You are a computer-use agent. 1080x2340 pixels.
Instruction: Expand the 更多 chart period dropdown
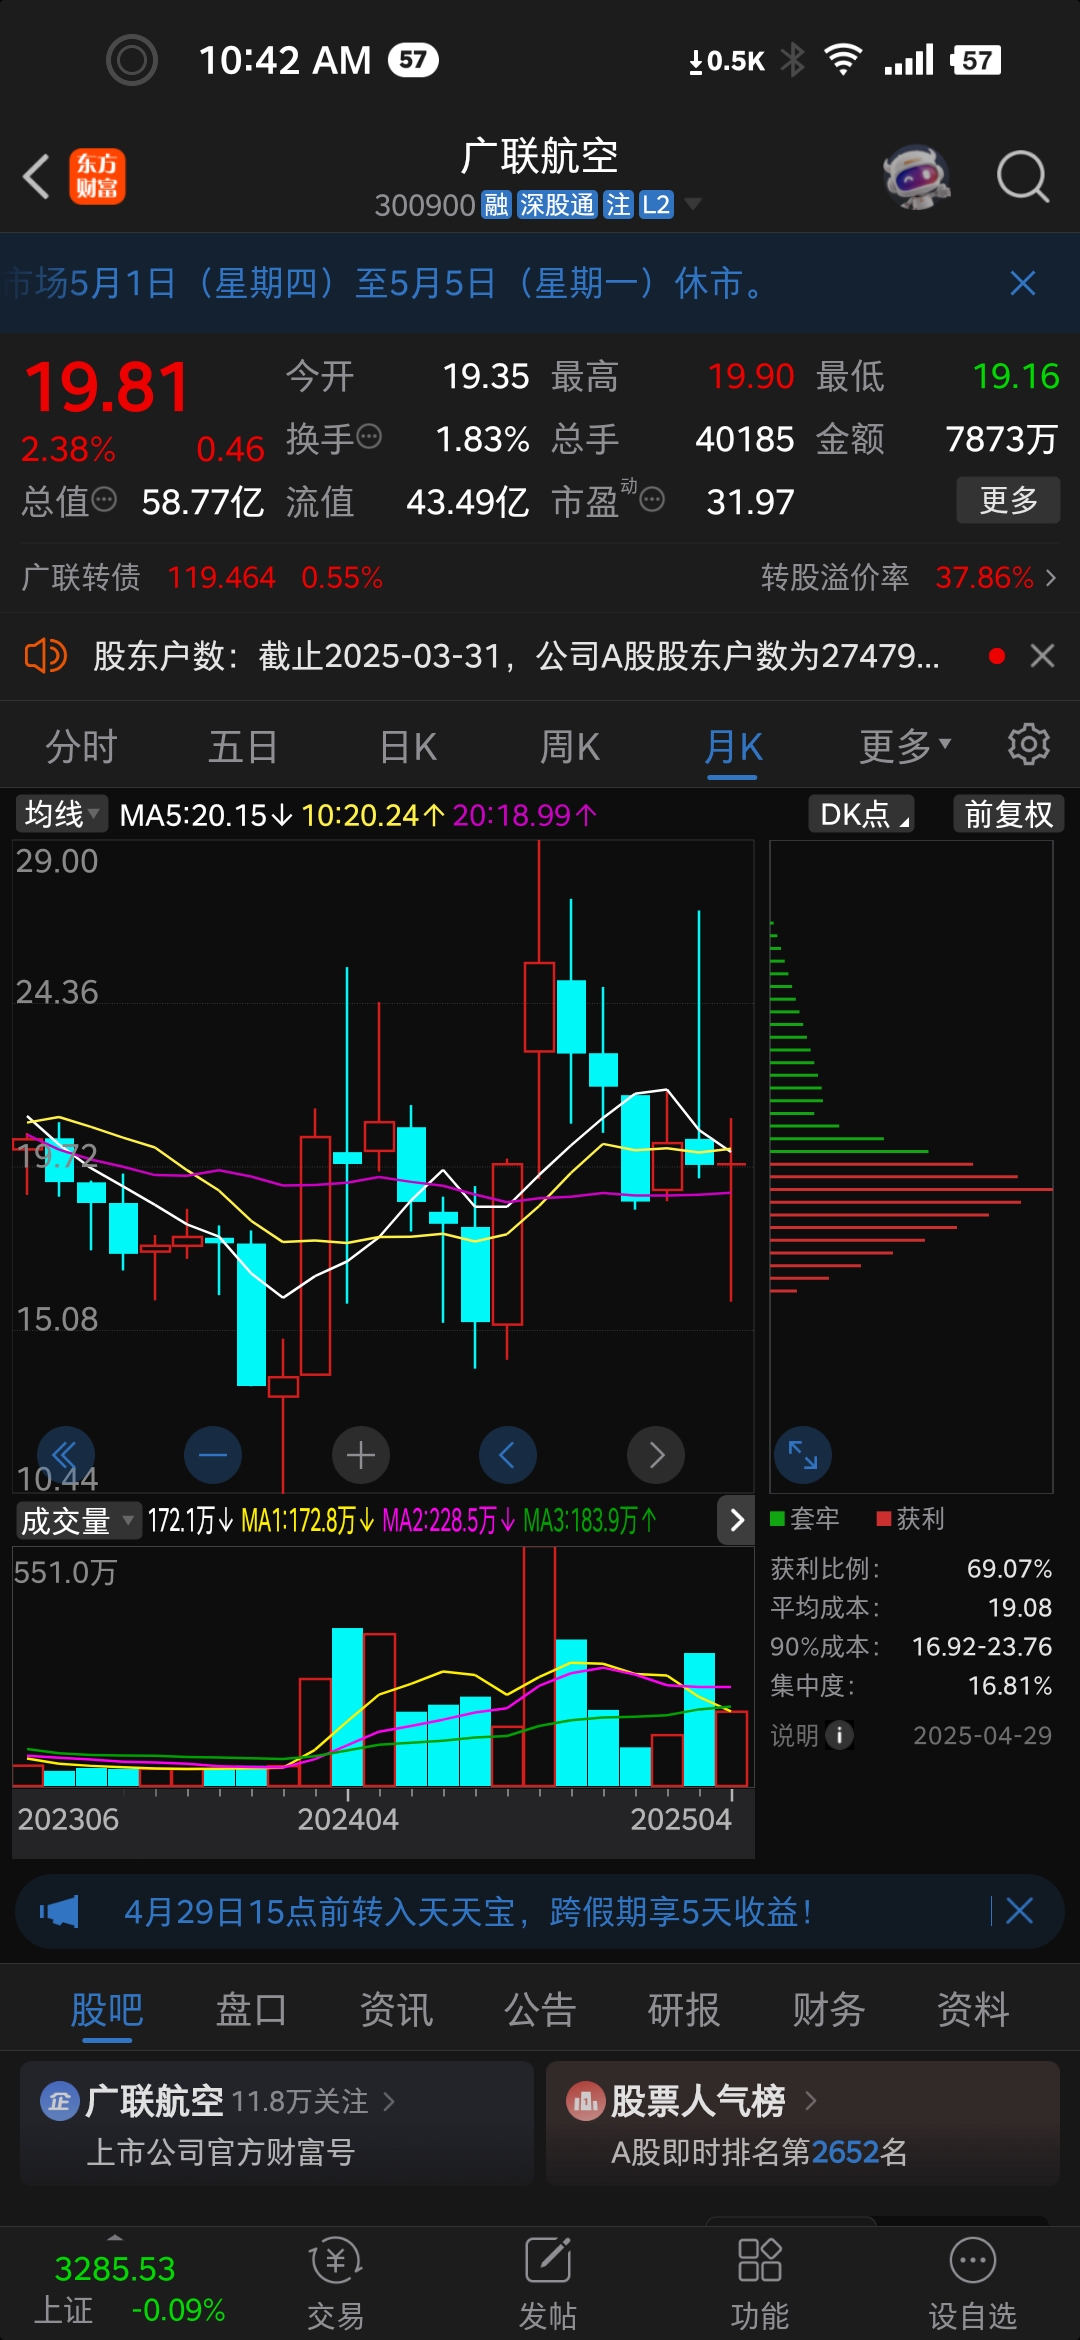pyautogui.click(x=905, y=746)
